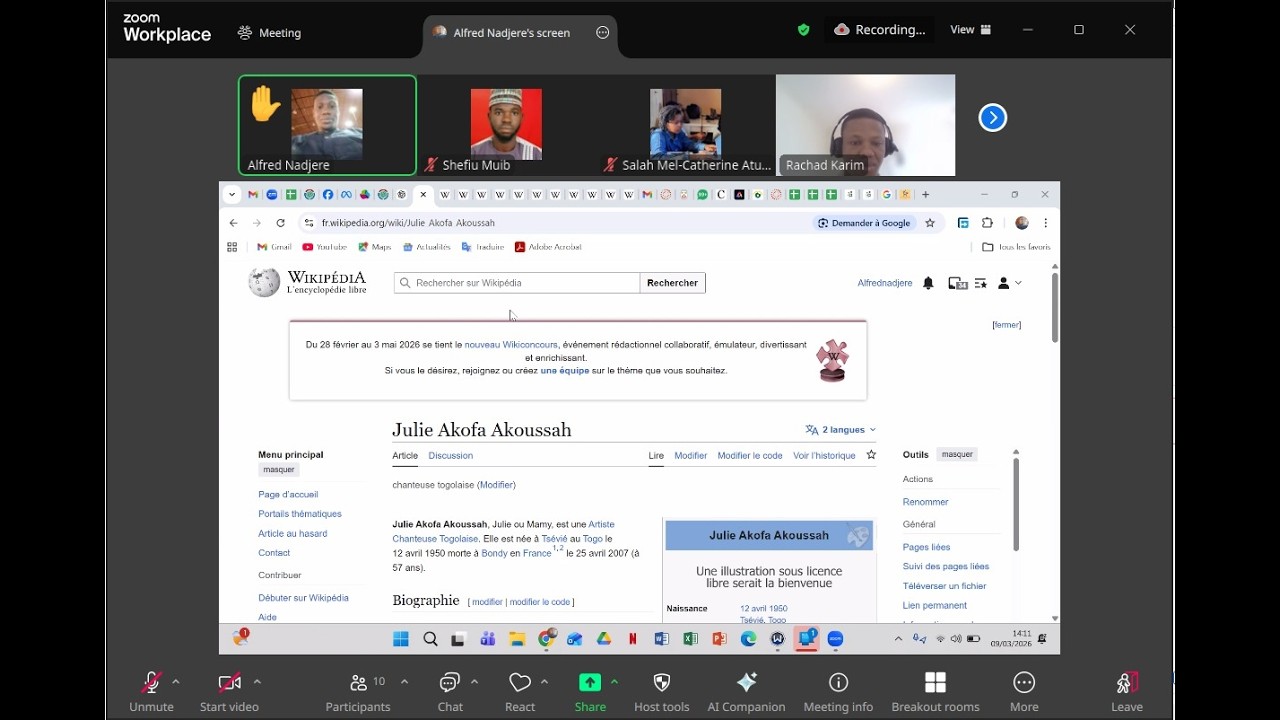Image resolution: width=1280 pixels, height=720 pixels.
Task: Leave the meeting
Action: coord(1126,692)
